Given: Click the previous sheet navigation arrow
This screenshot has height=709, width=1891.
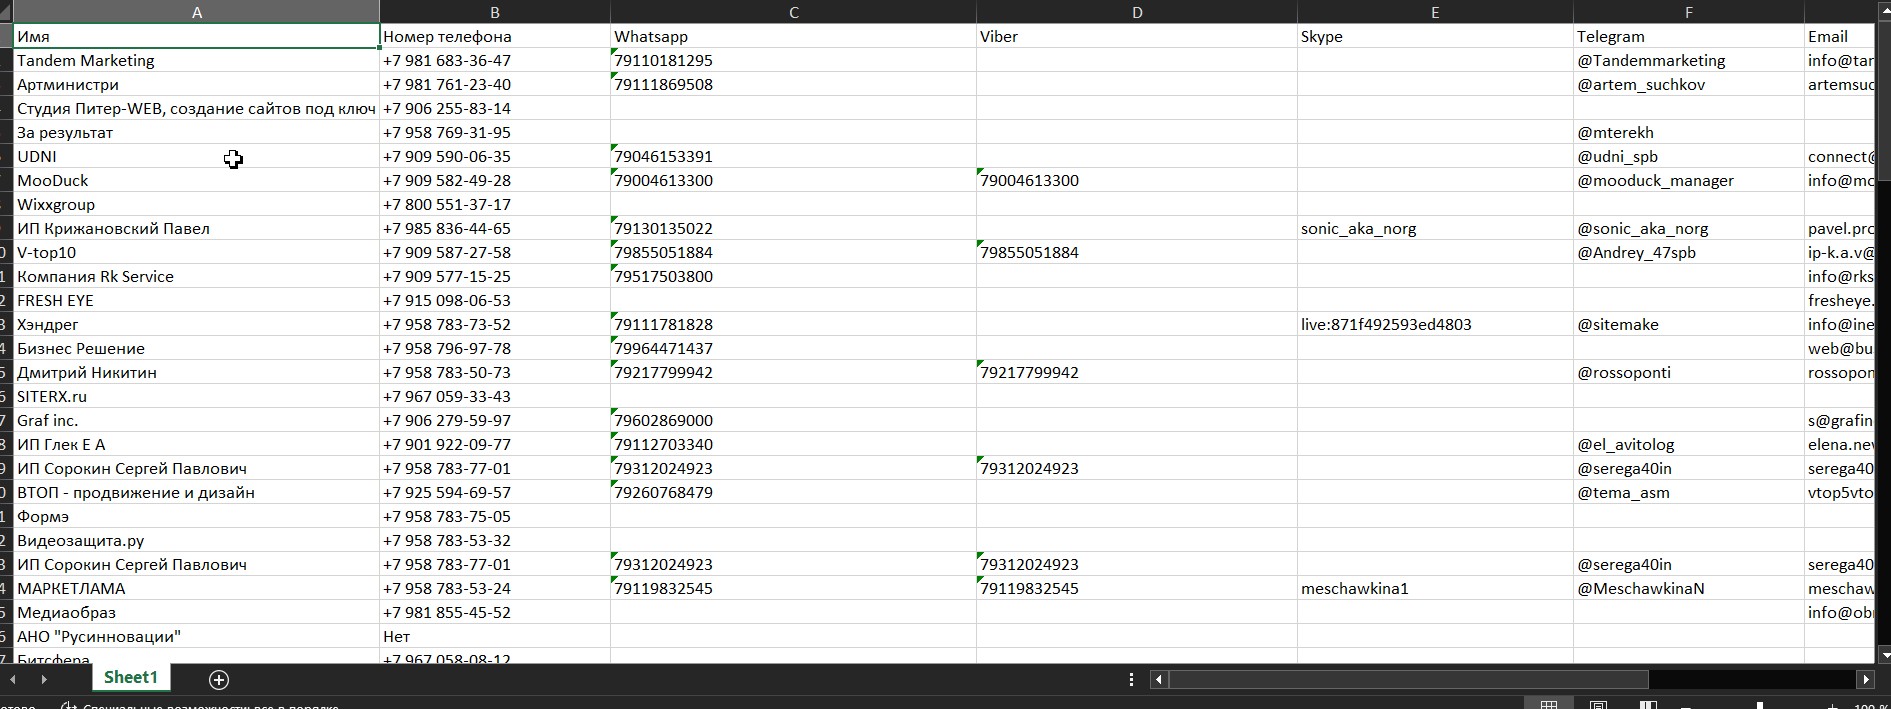Looking at the screenshot, I should pyautogui.click(x=14, y=680).
